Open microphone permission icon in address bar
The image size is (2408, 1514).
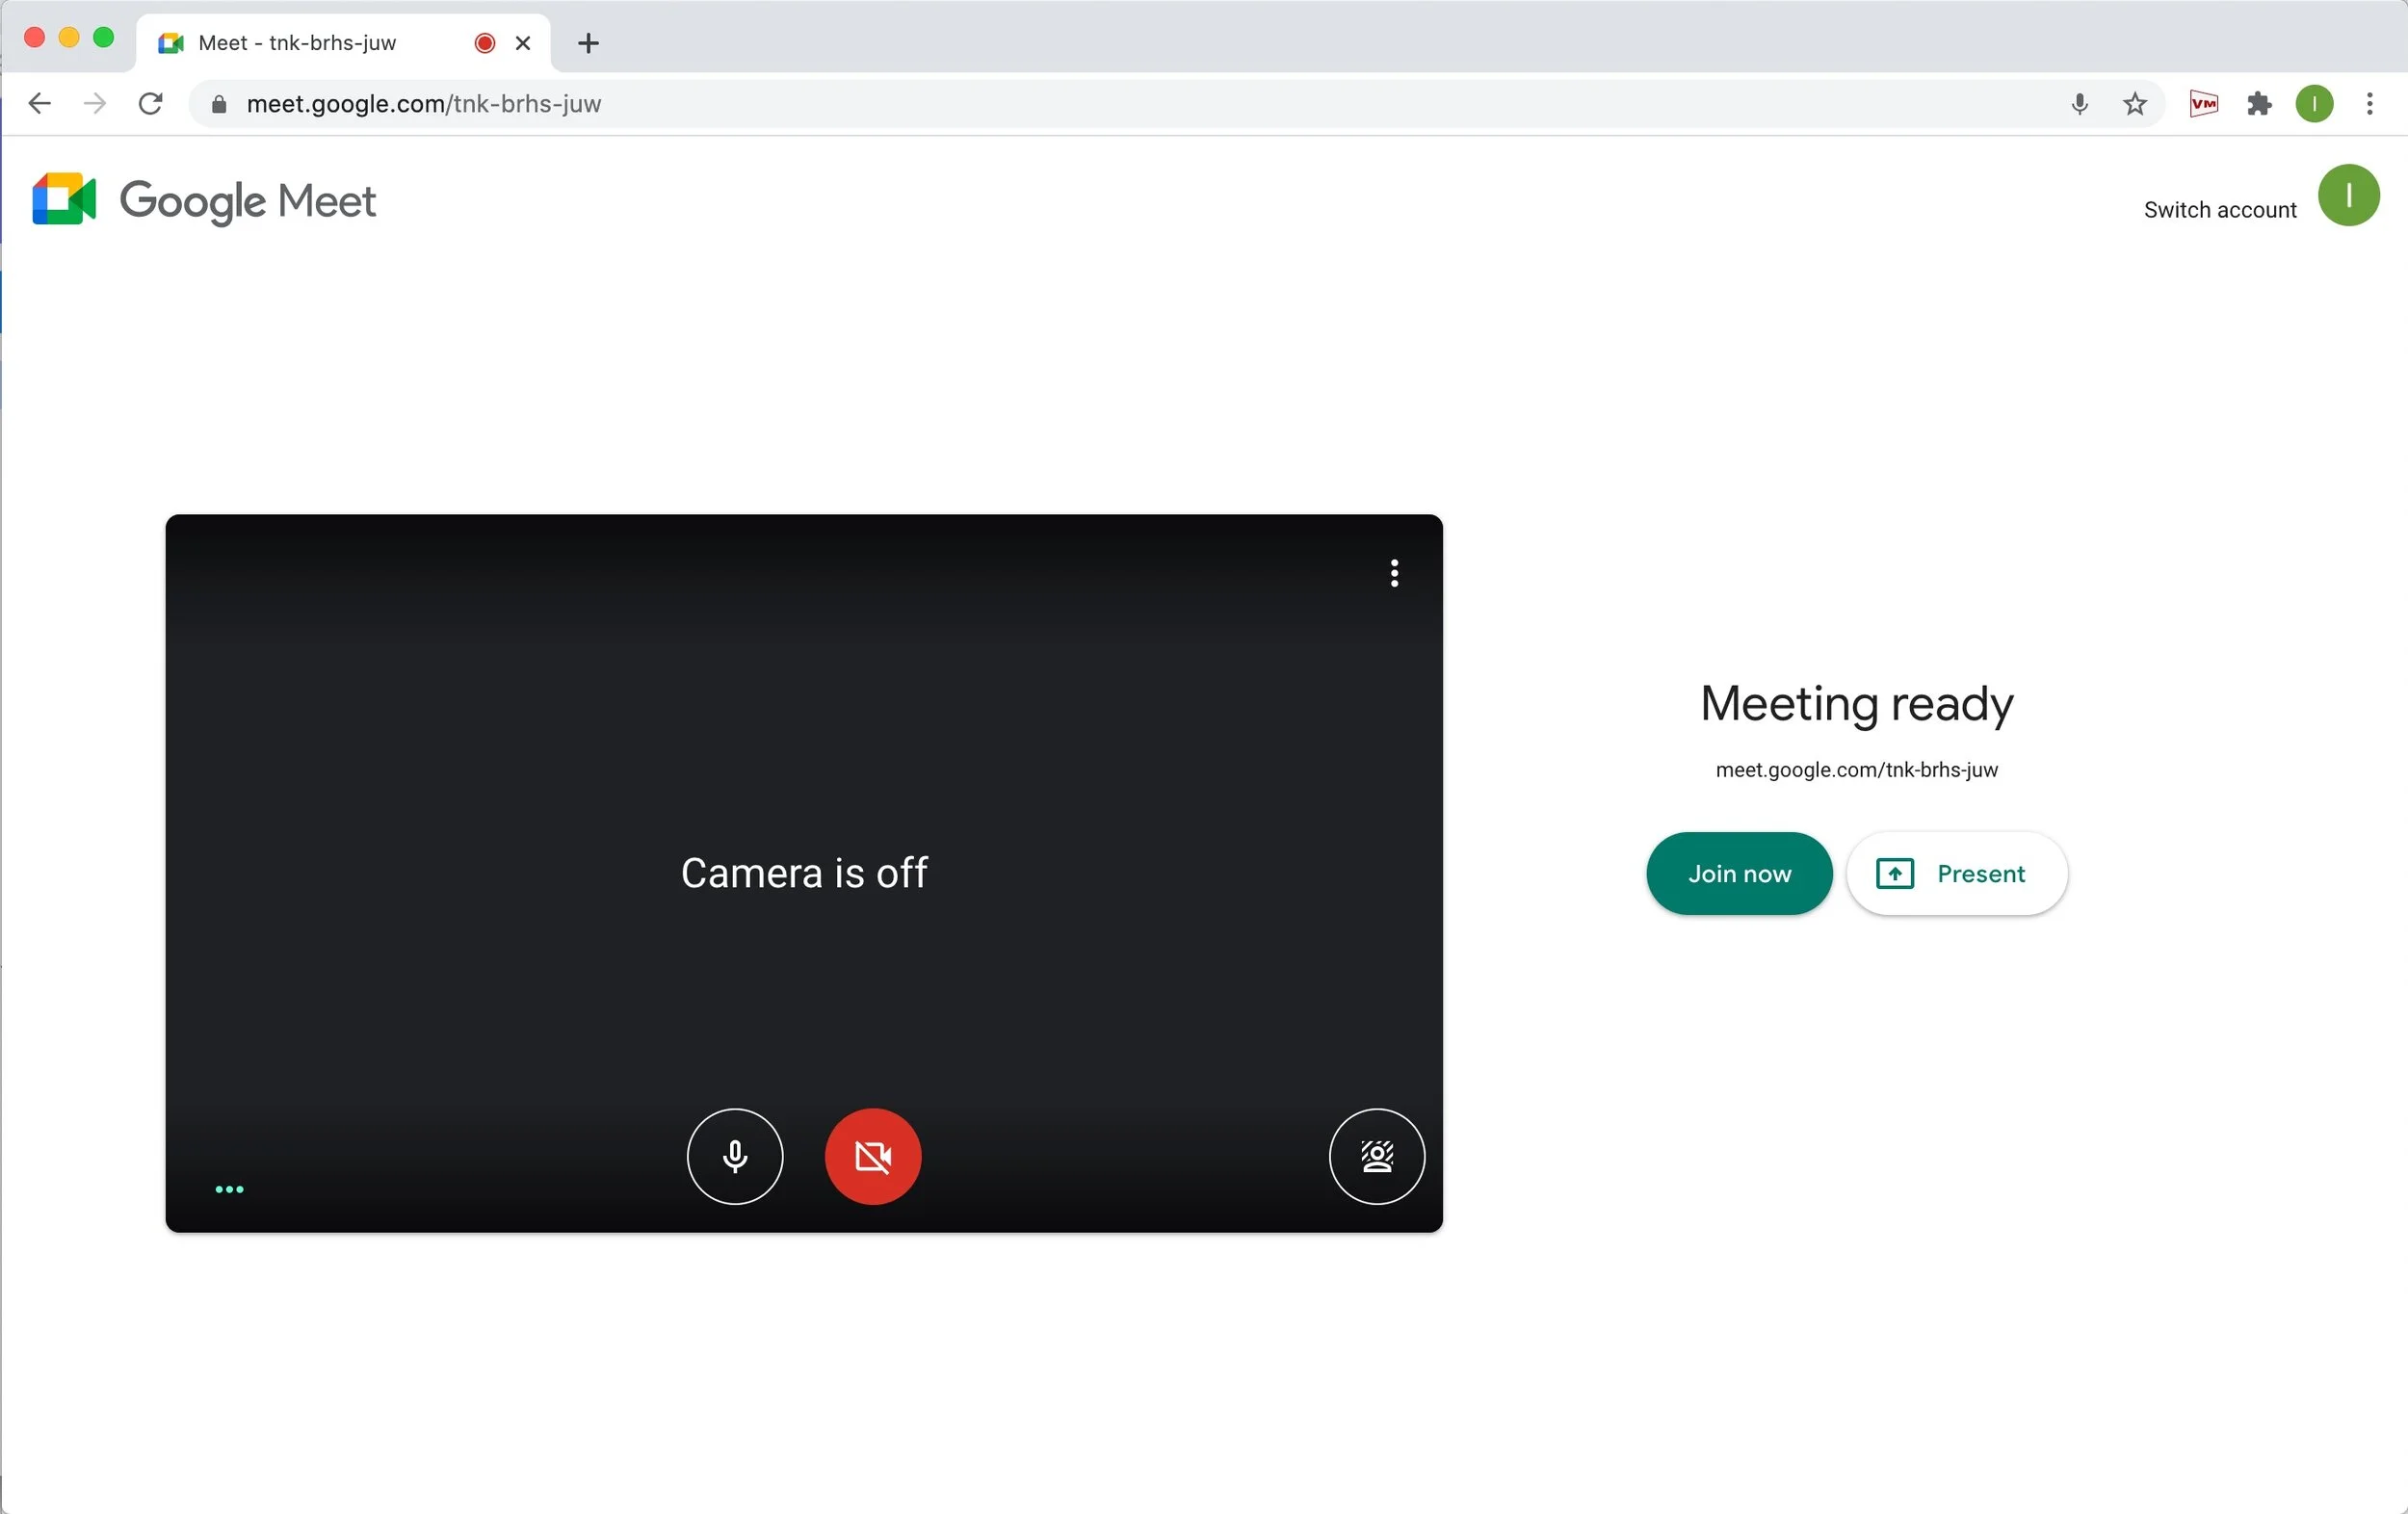[x=2079, y=104]
